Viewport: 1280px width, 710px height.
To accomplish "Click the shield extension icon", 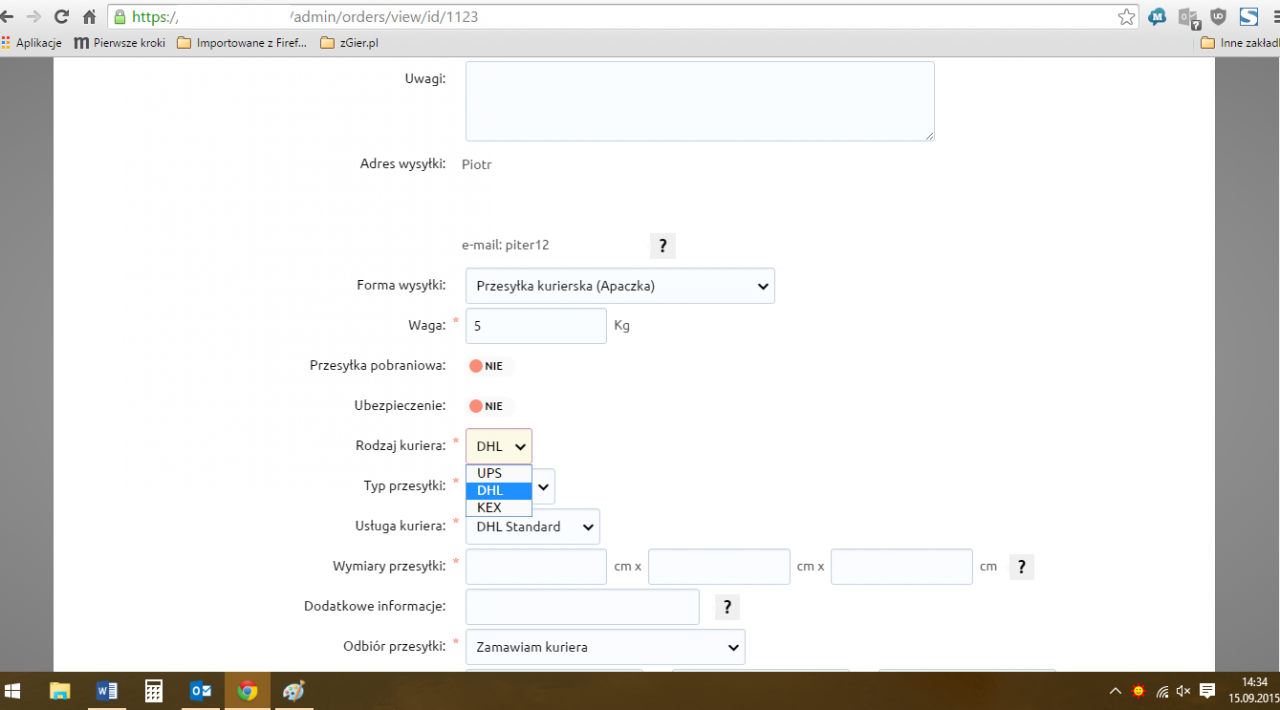I will click(x=1219, y=17).
